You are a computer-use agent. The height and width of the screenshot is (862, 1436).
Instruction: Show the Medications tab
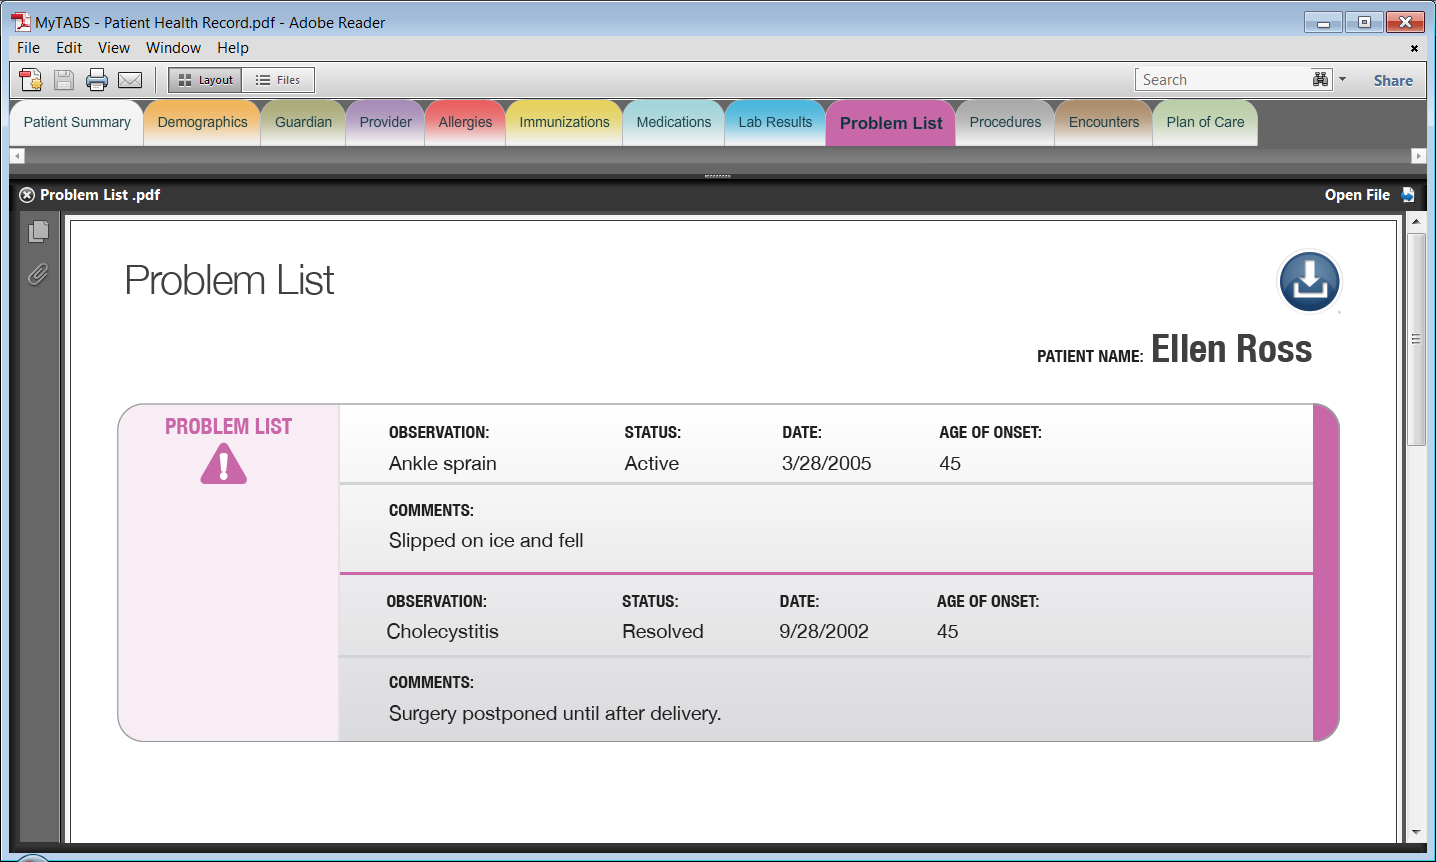tap(673, 122)
